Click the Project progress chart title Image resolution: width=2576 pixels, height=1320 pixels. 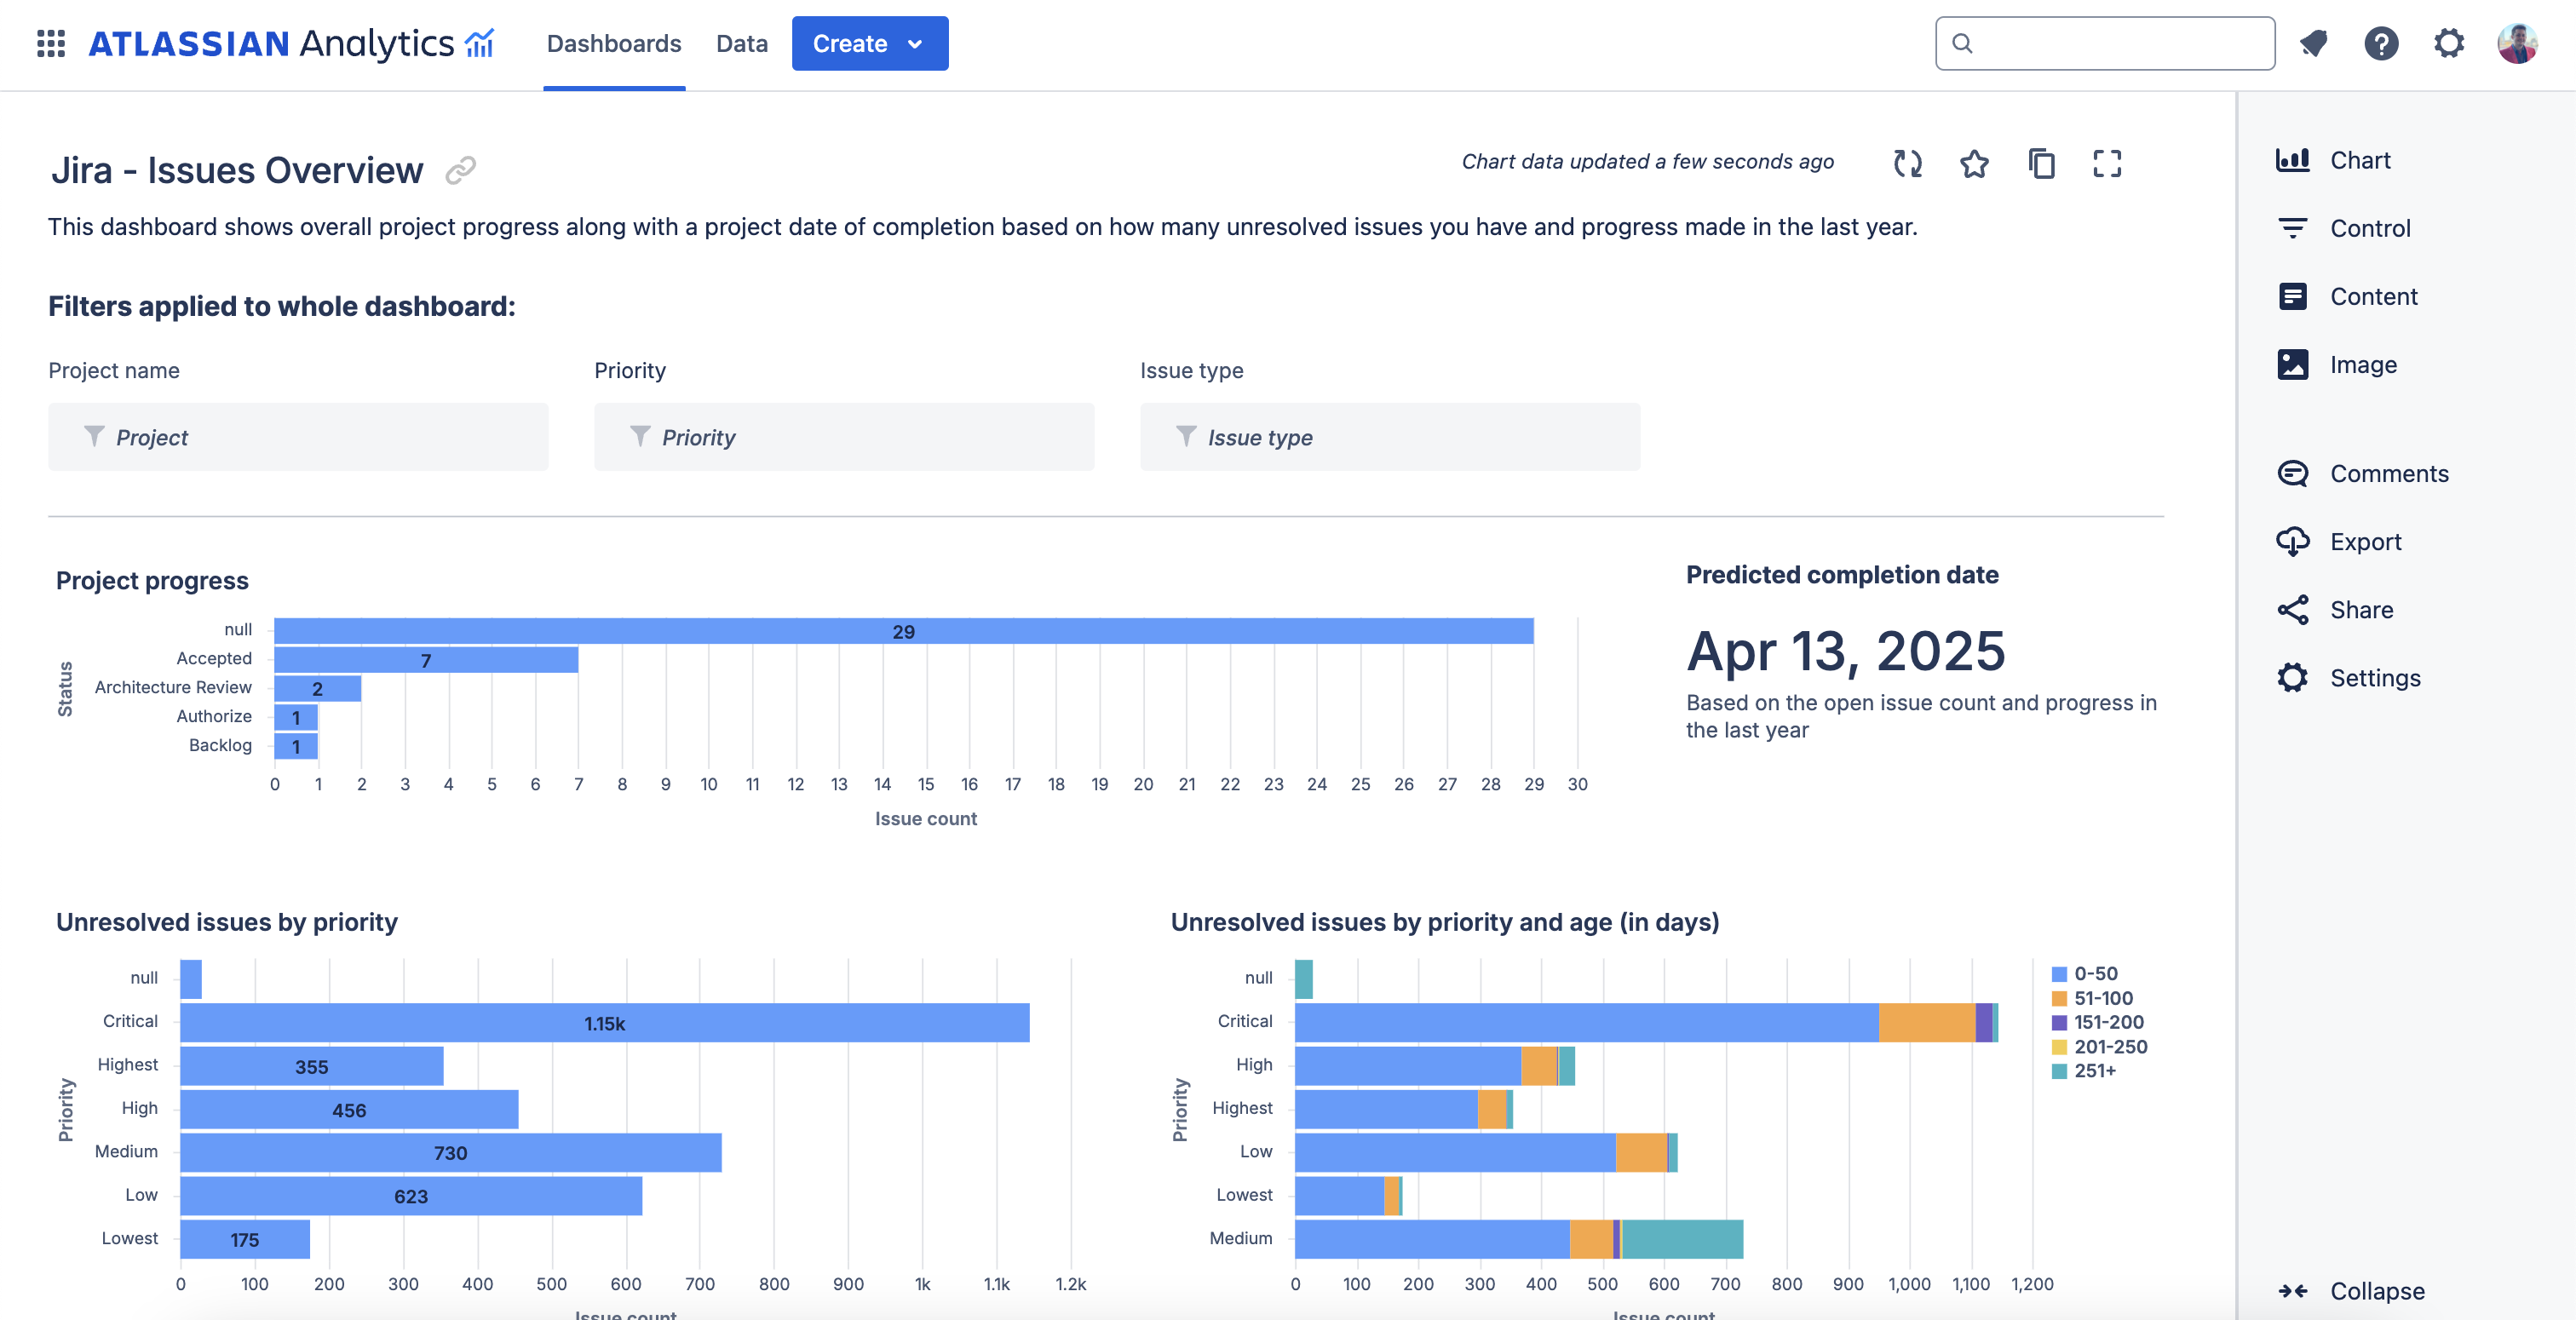pyautogui.click(x=152, y=581)
